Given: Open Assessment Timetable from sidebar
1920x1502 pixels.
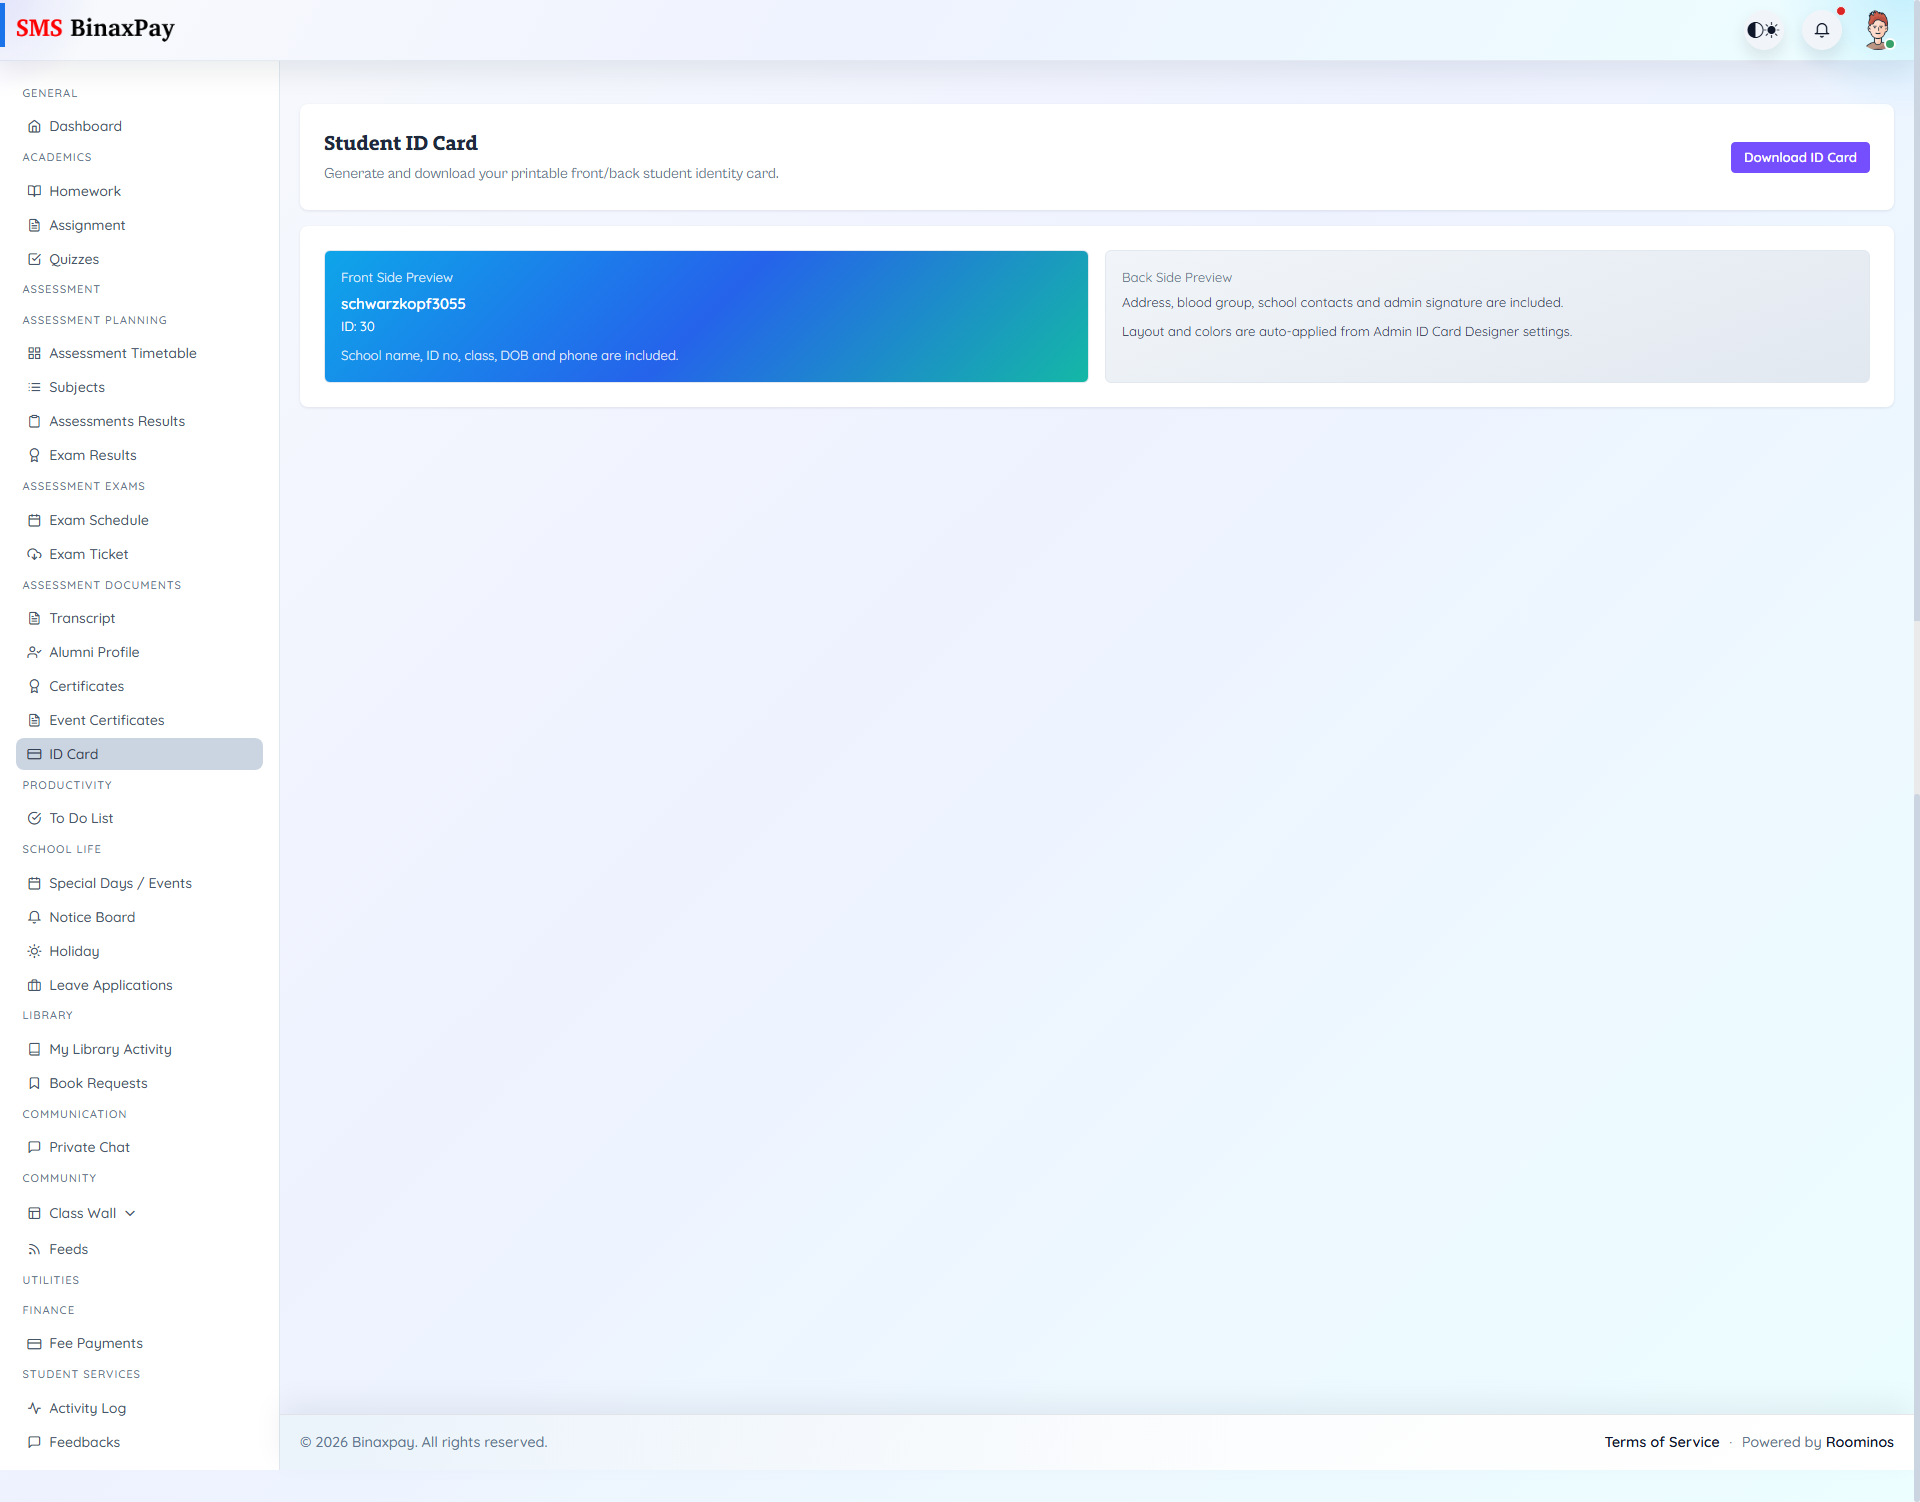Looking at the screenshot, I should tap(122, 353).
